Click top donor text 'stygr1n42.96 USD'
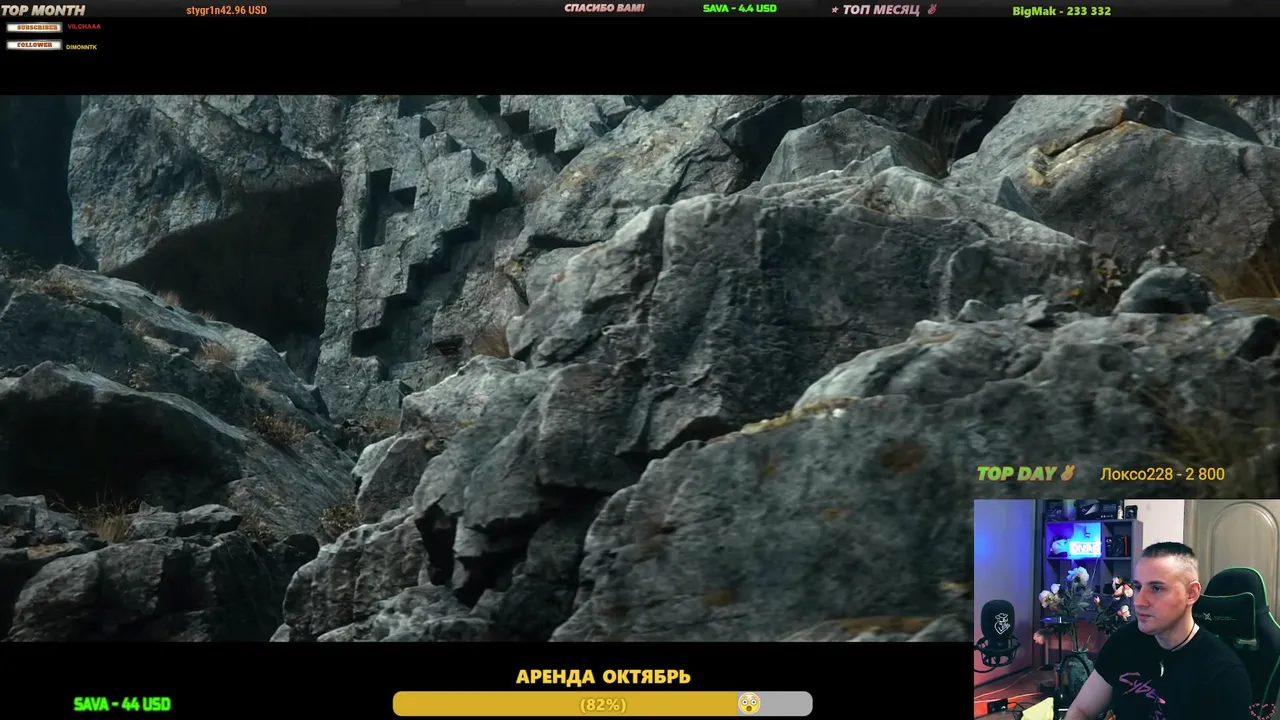 tap(226, 10)
